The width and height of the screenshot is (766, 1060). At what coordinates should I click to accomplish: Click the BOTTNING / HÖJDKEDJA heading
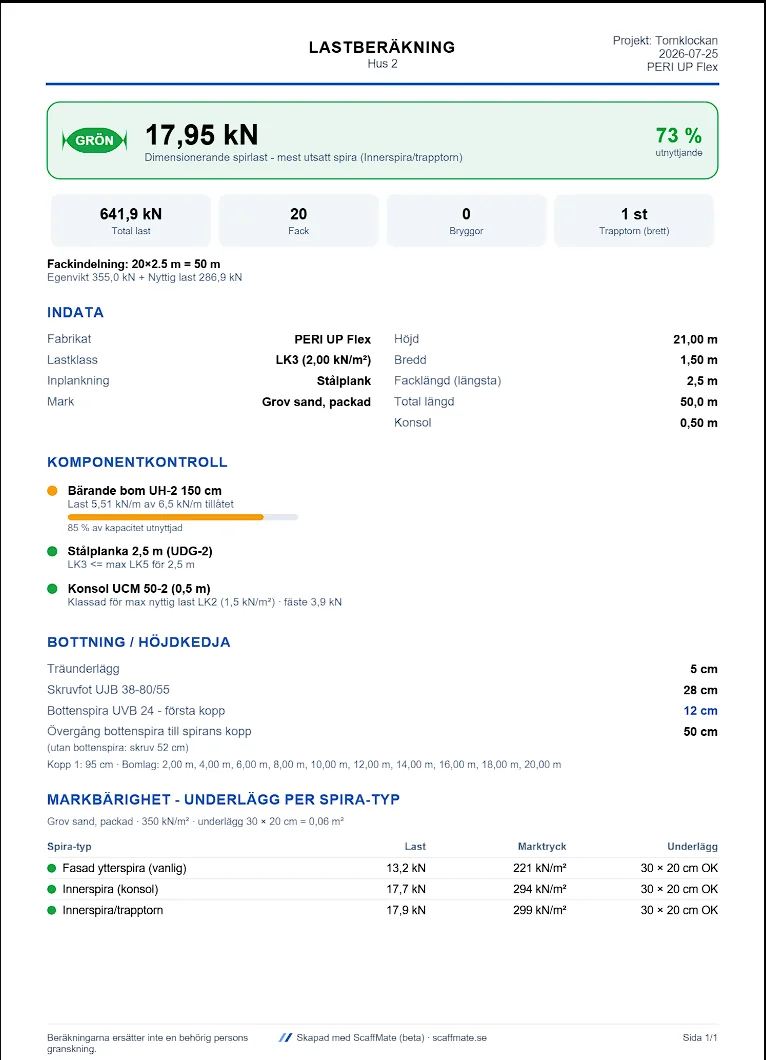pos(139,642)
